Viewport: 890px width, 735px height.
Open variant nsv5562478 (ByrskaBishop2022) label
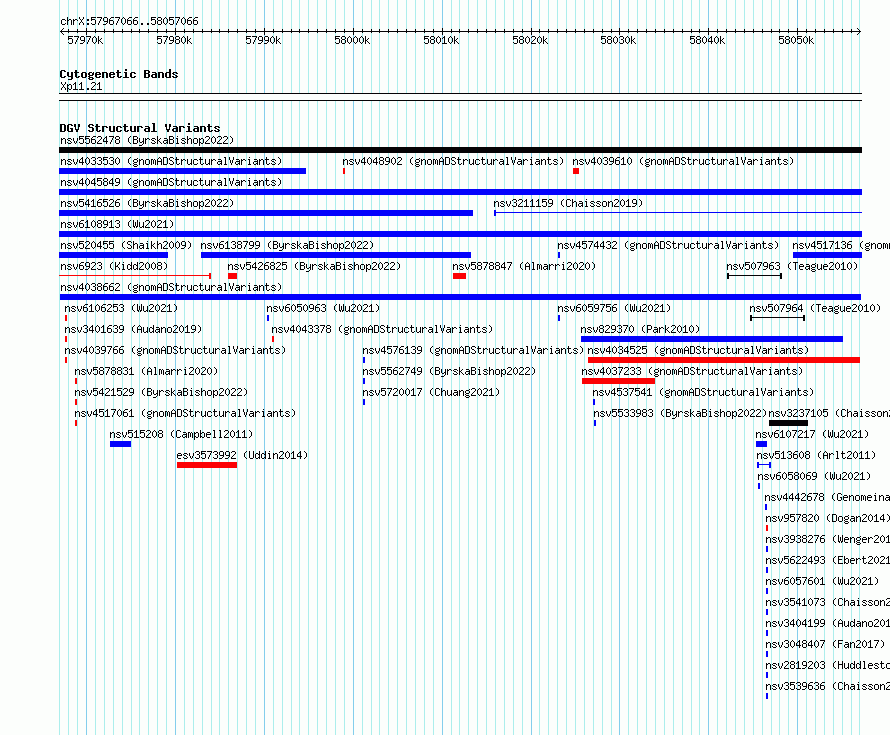pos(147,140)
